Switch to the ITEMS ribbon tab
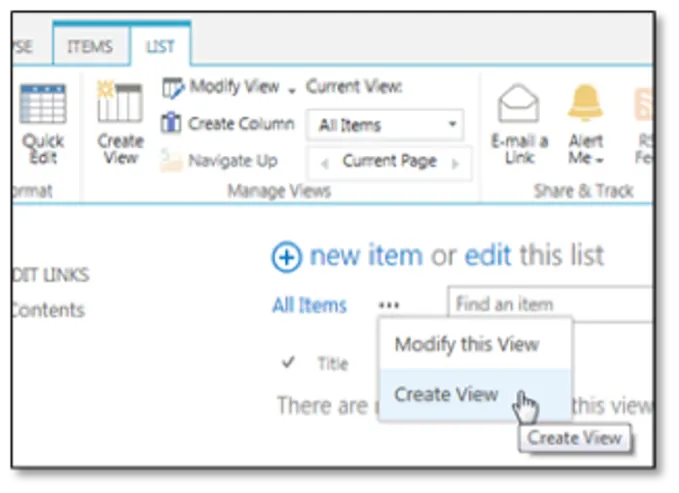The image size is (679, 493). click(x=90, y=46)
